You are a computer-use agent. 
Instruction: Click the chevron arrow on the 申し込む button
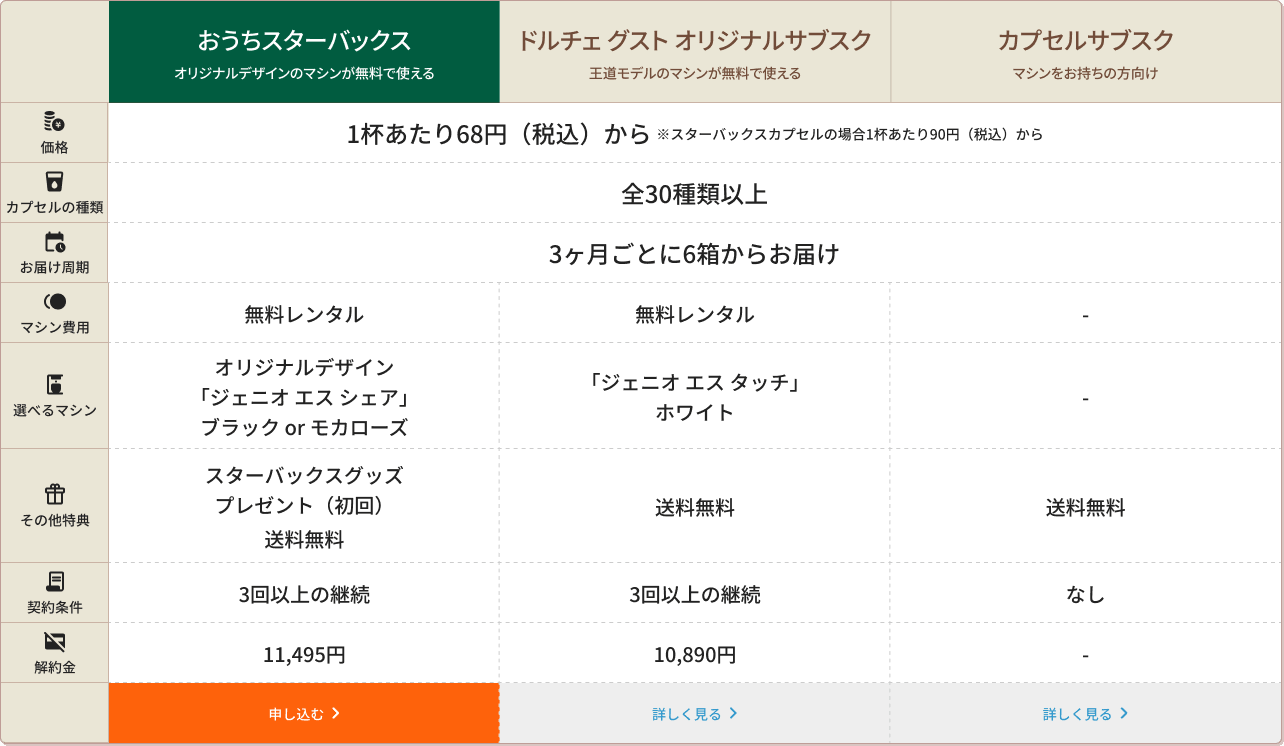click(336, 713)
